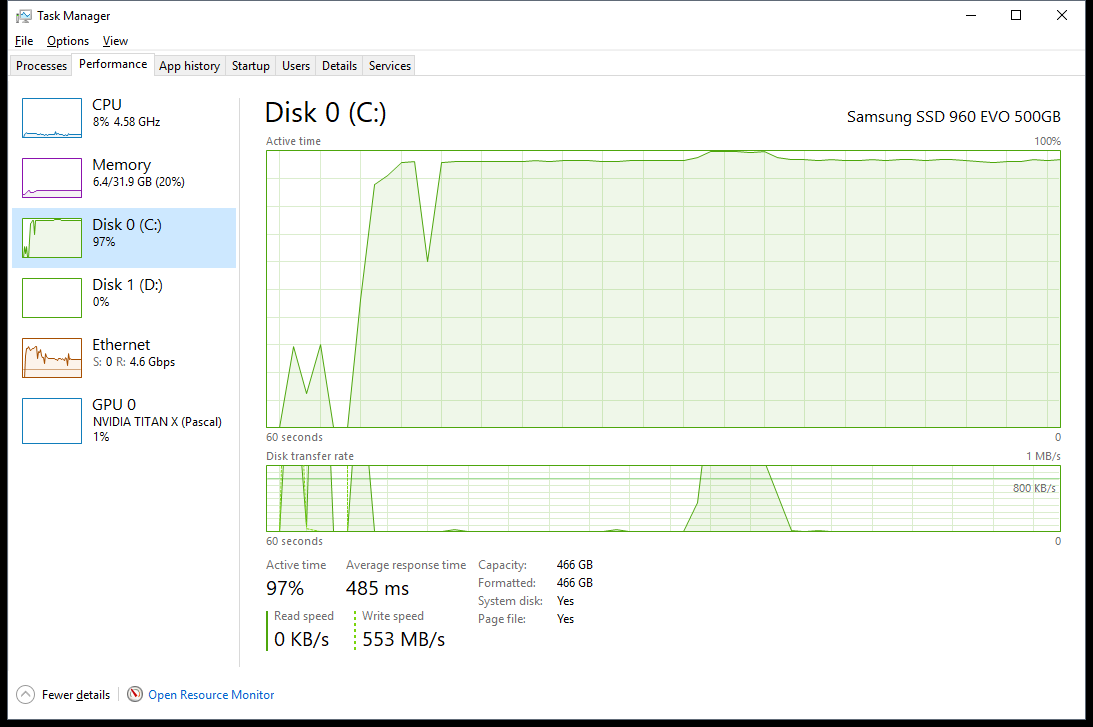Open the Users tab
Image resolution: width=1093 pixels, height=727 pixels.
point(296,66)
